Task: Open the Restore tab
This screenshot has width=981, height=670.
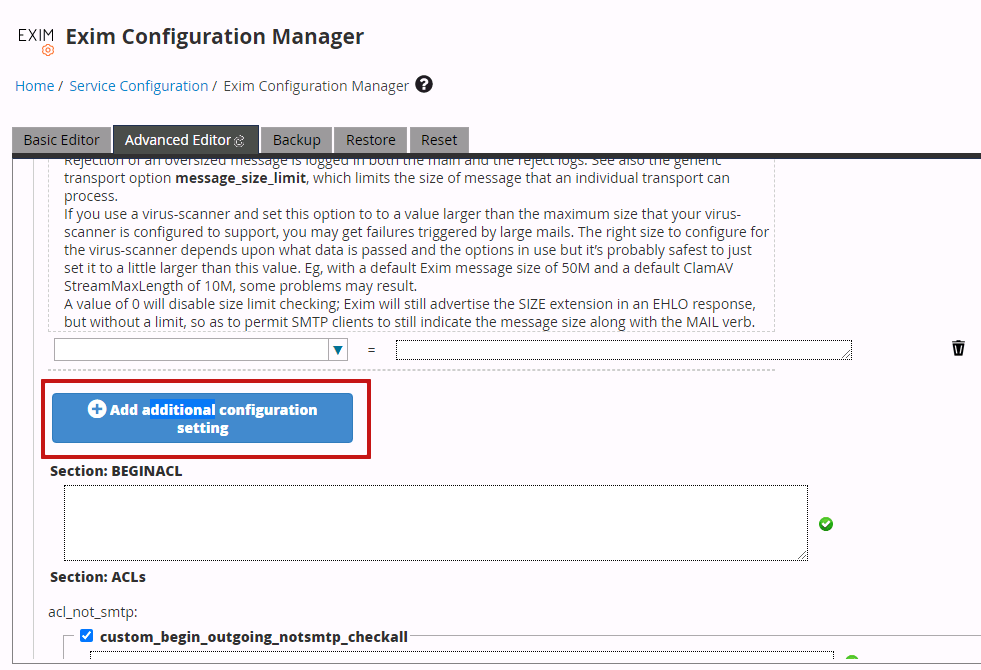Action: 370,140
